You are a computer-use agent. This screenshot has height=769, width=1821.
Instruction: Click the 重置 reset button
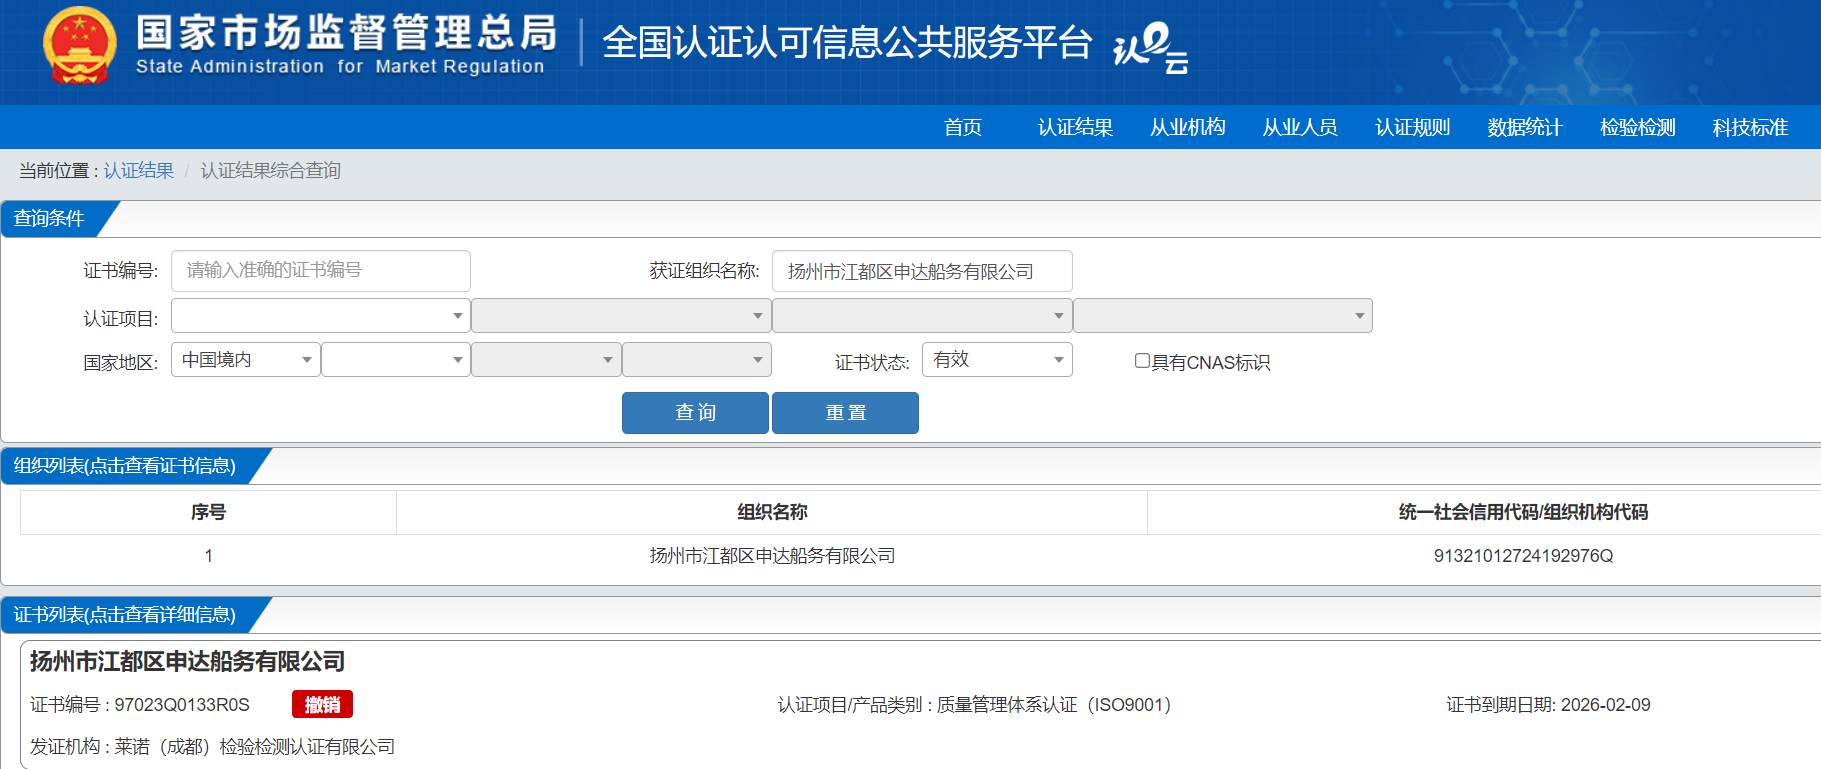pyautogui.click(x=845, y=413)
